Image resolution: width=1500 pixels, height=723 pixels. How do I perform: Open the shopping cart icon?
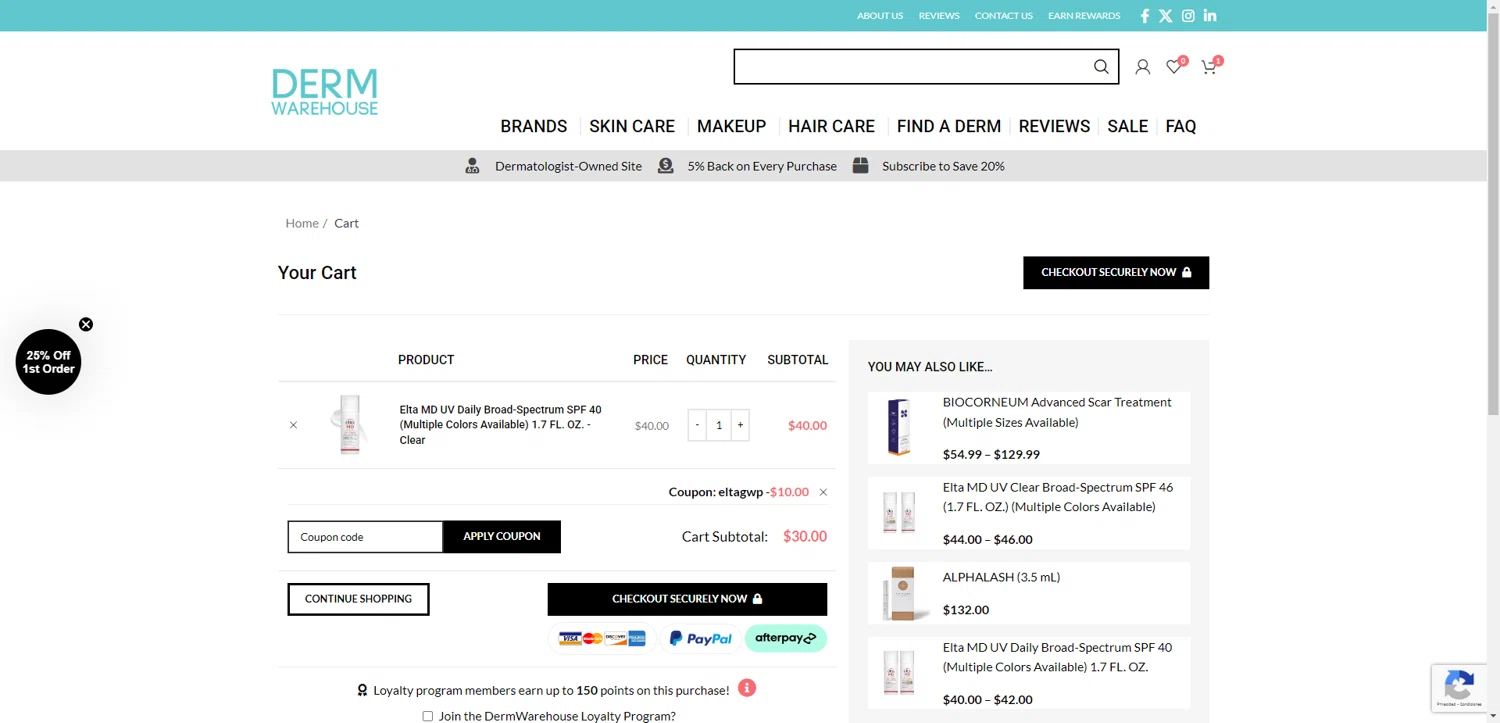pyautogui.click(x=1210, y=67)
